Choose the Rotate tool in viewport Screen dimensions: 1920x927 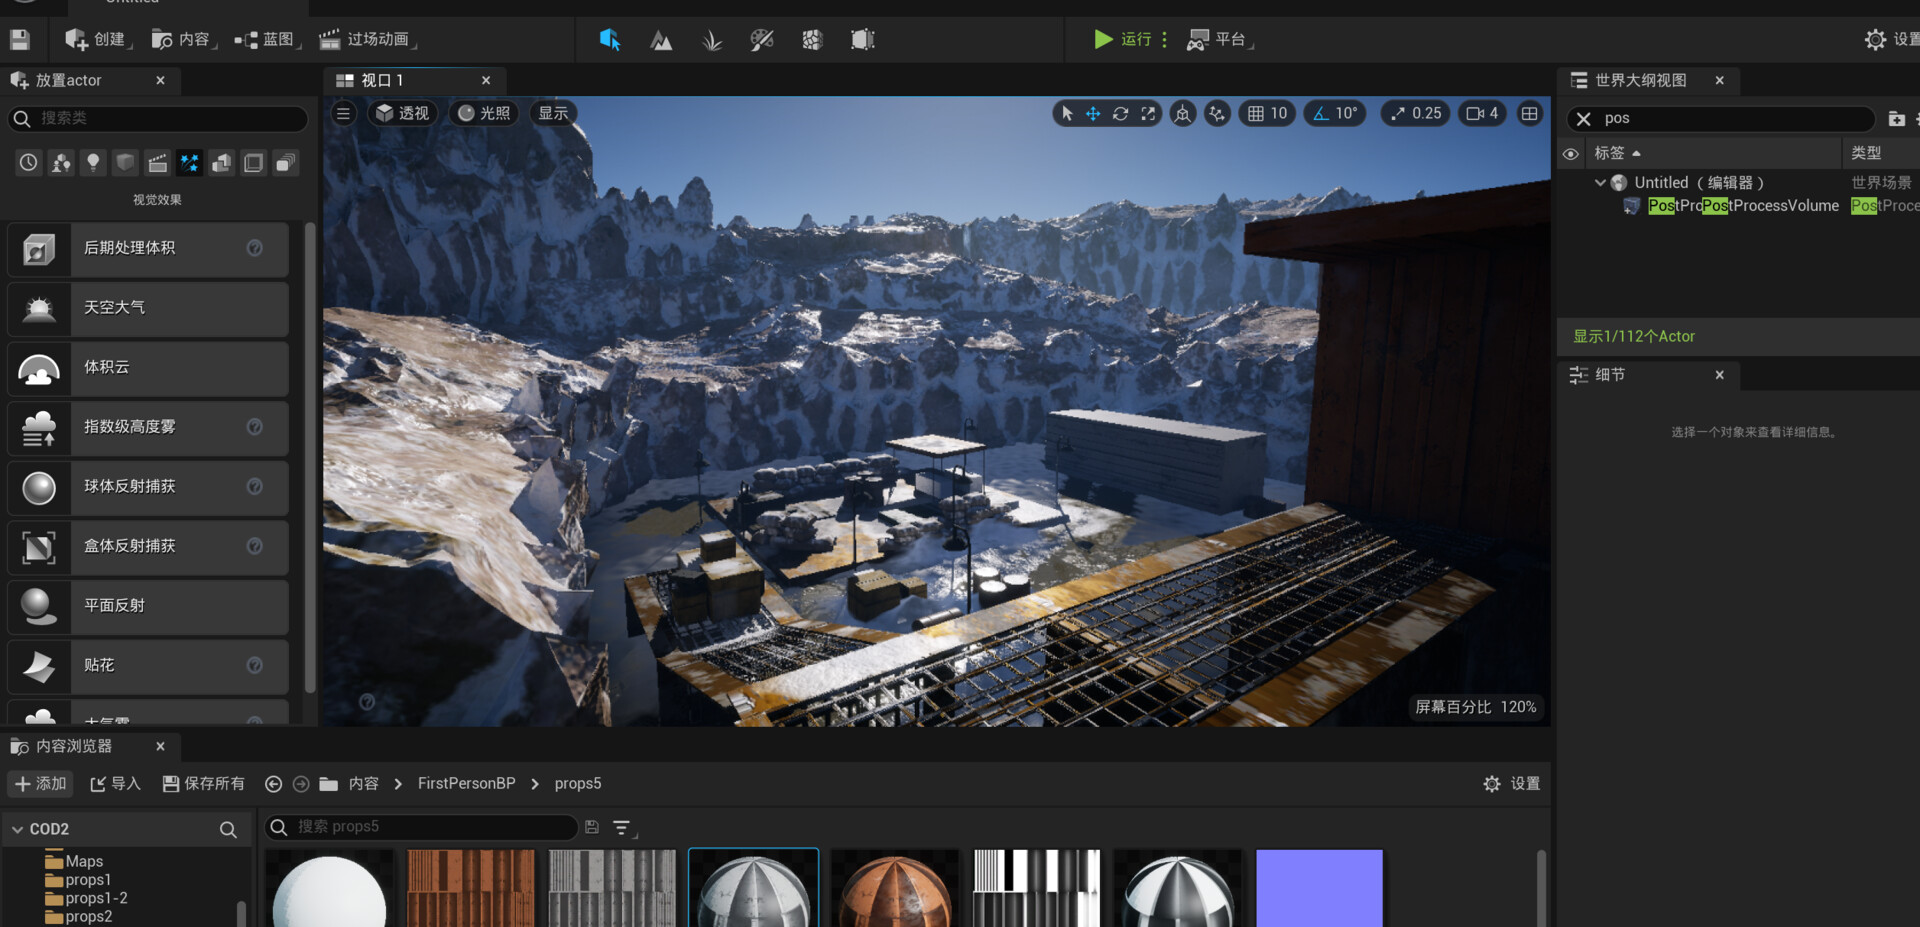tap(1121, 113)
